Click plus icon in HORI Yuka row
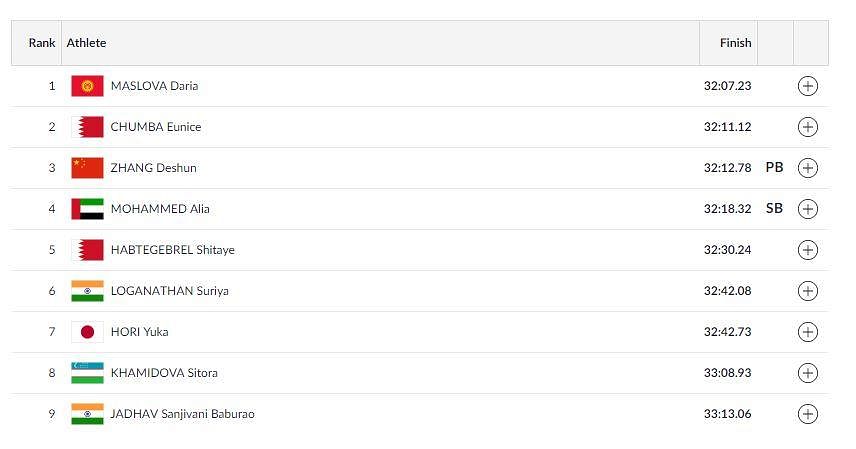 pos(807,332)
